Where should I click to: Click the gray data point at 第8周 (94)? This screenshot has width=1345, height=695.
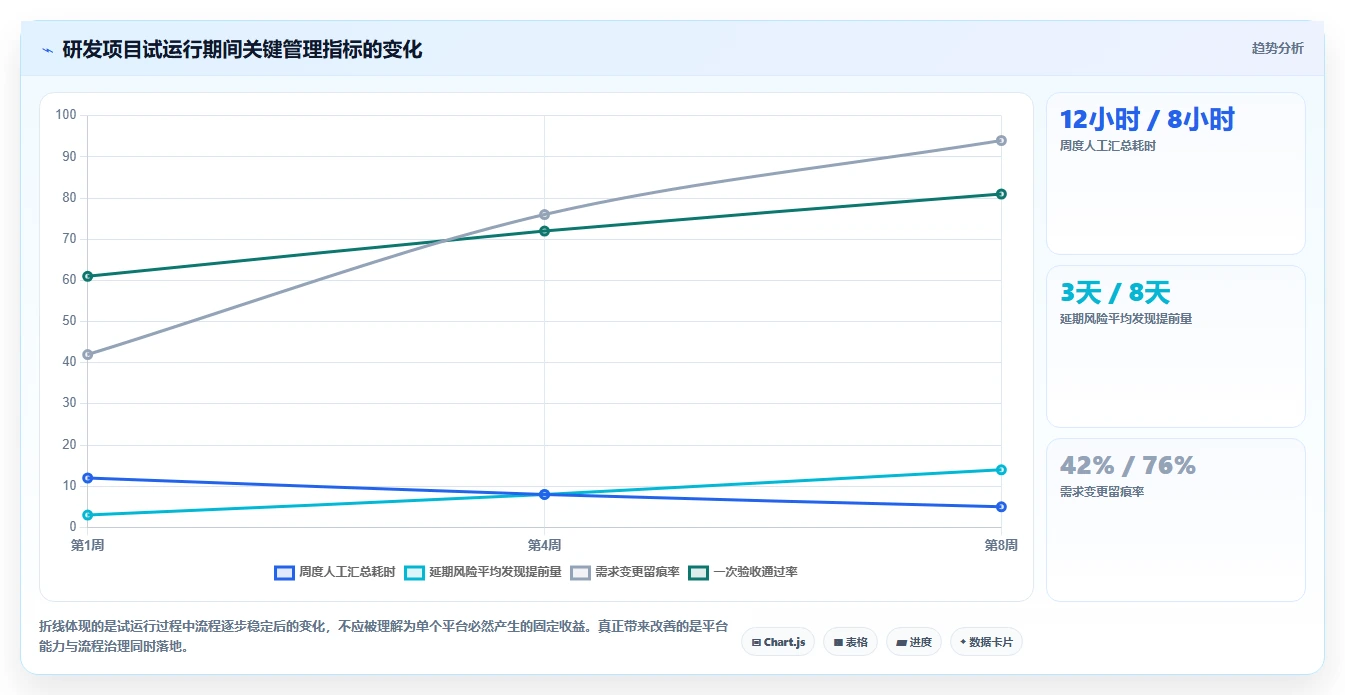pyautogui.click(x=1001, y=140)
